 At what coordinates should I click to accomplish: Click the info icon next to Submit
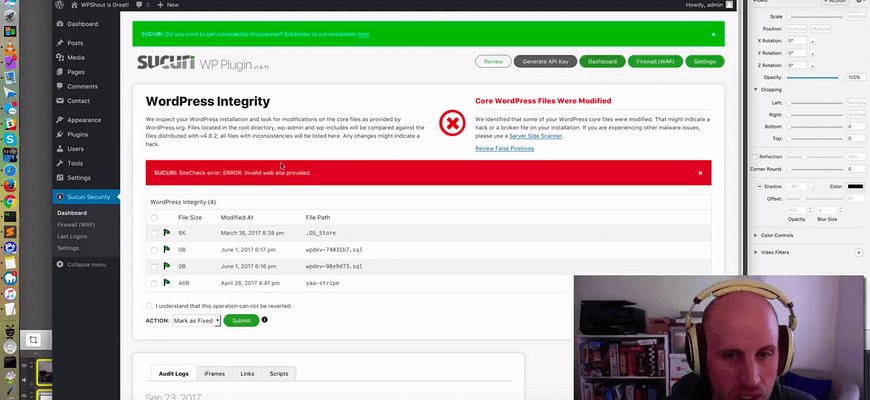(265, 320)
